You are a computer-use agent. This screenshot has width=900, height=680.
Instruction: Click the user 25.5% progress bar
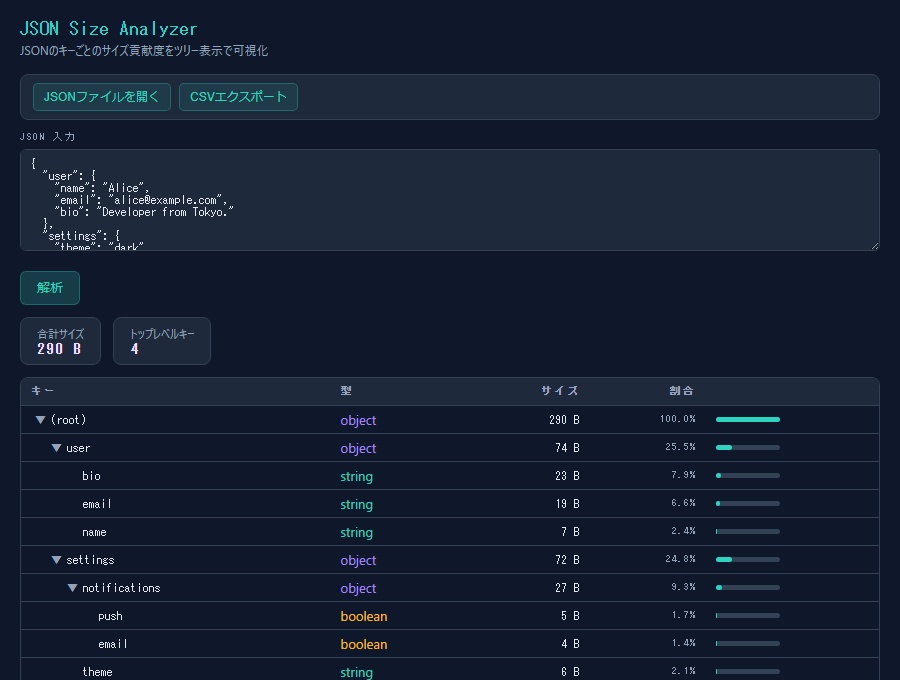coord(748,448)
